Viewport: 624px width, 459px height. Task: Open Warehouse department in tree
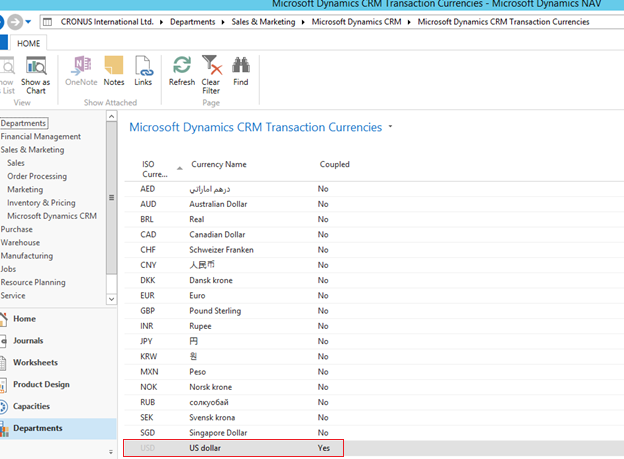(x=20, y=242)
